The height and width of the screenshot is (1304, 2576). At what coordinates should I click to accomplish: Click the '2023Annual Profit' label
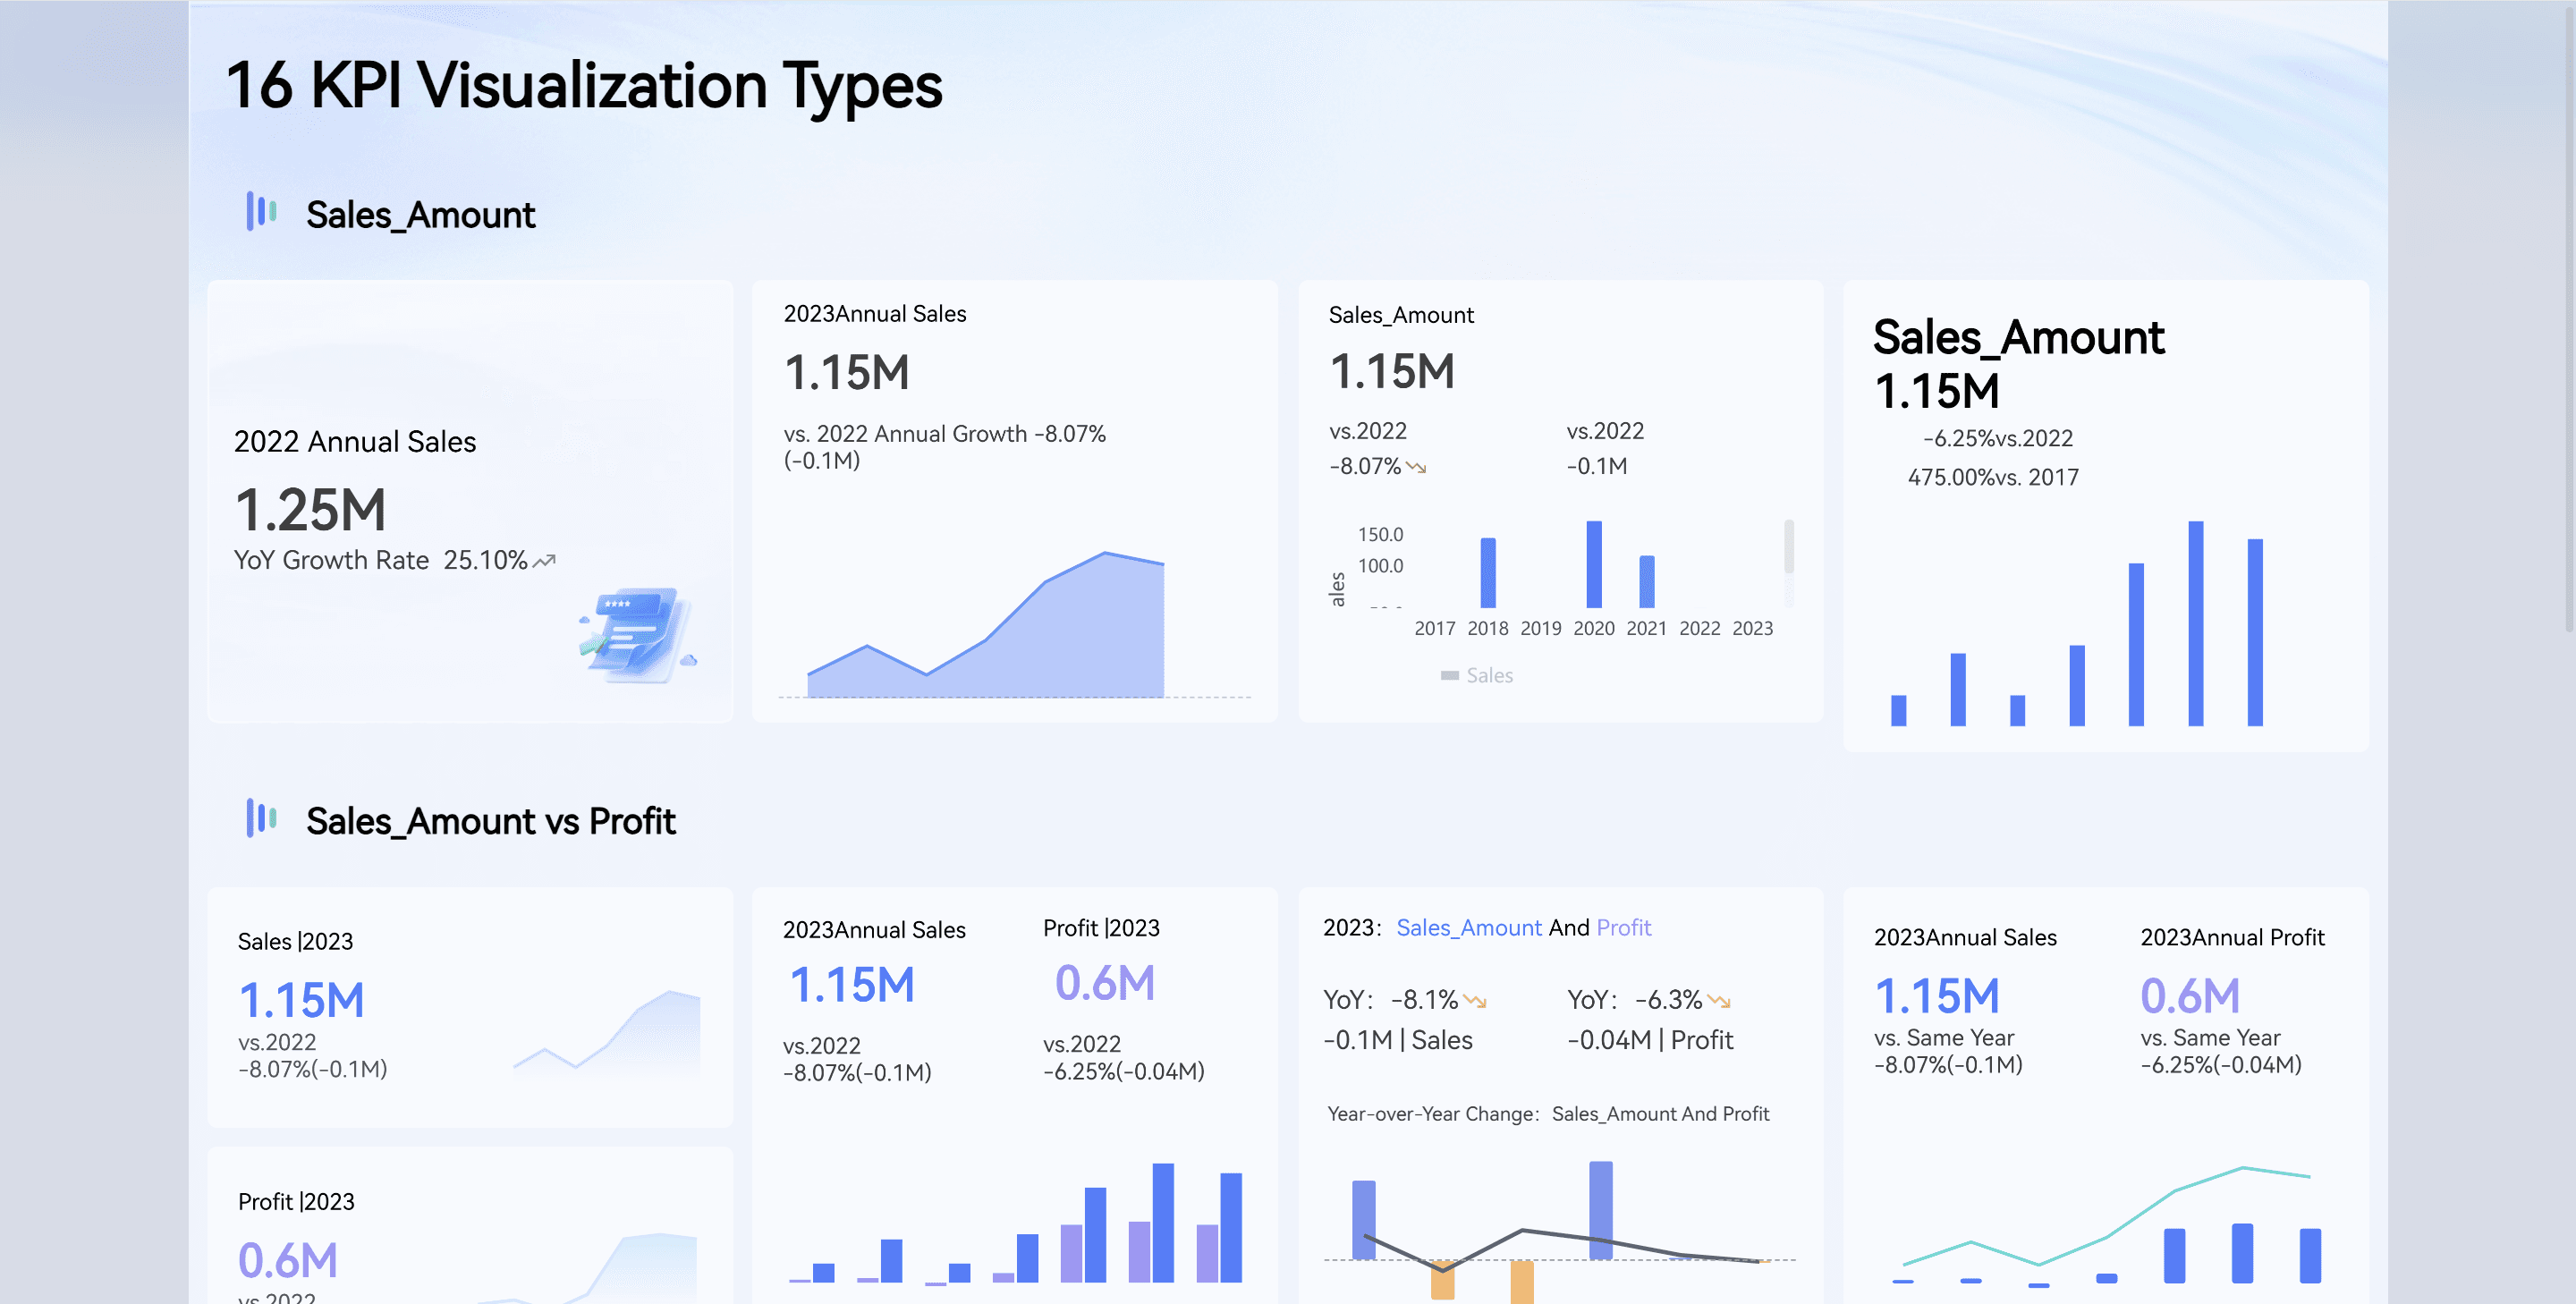[2232, 938]
